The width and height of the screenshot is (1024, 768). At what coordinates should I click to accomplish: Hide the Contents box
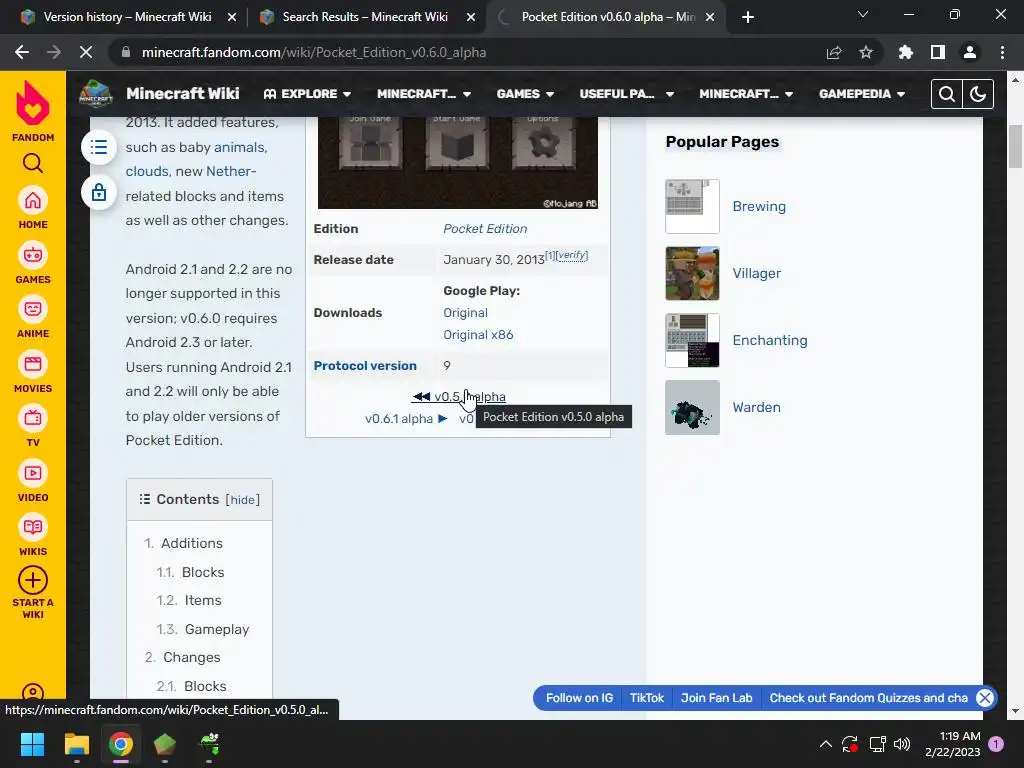[x=242, y=500]
